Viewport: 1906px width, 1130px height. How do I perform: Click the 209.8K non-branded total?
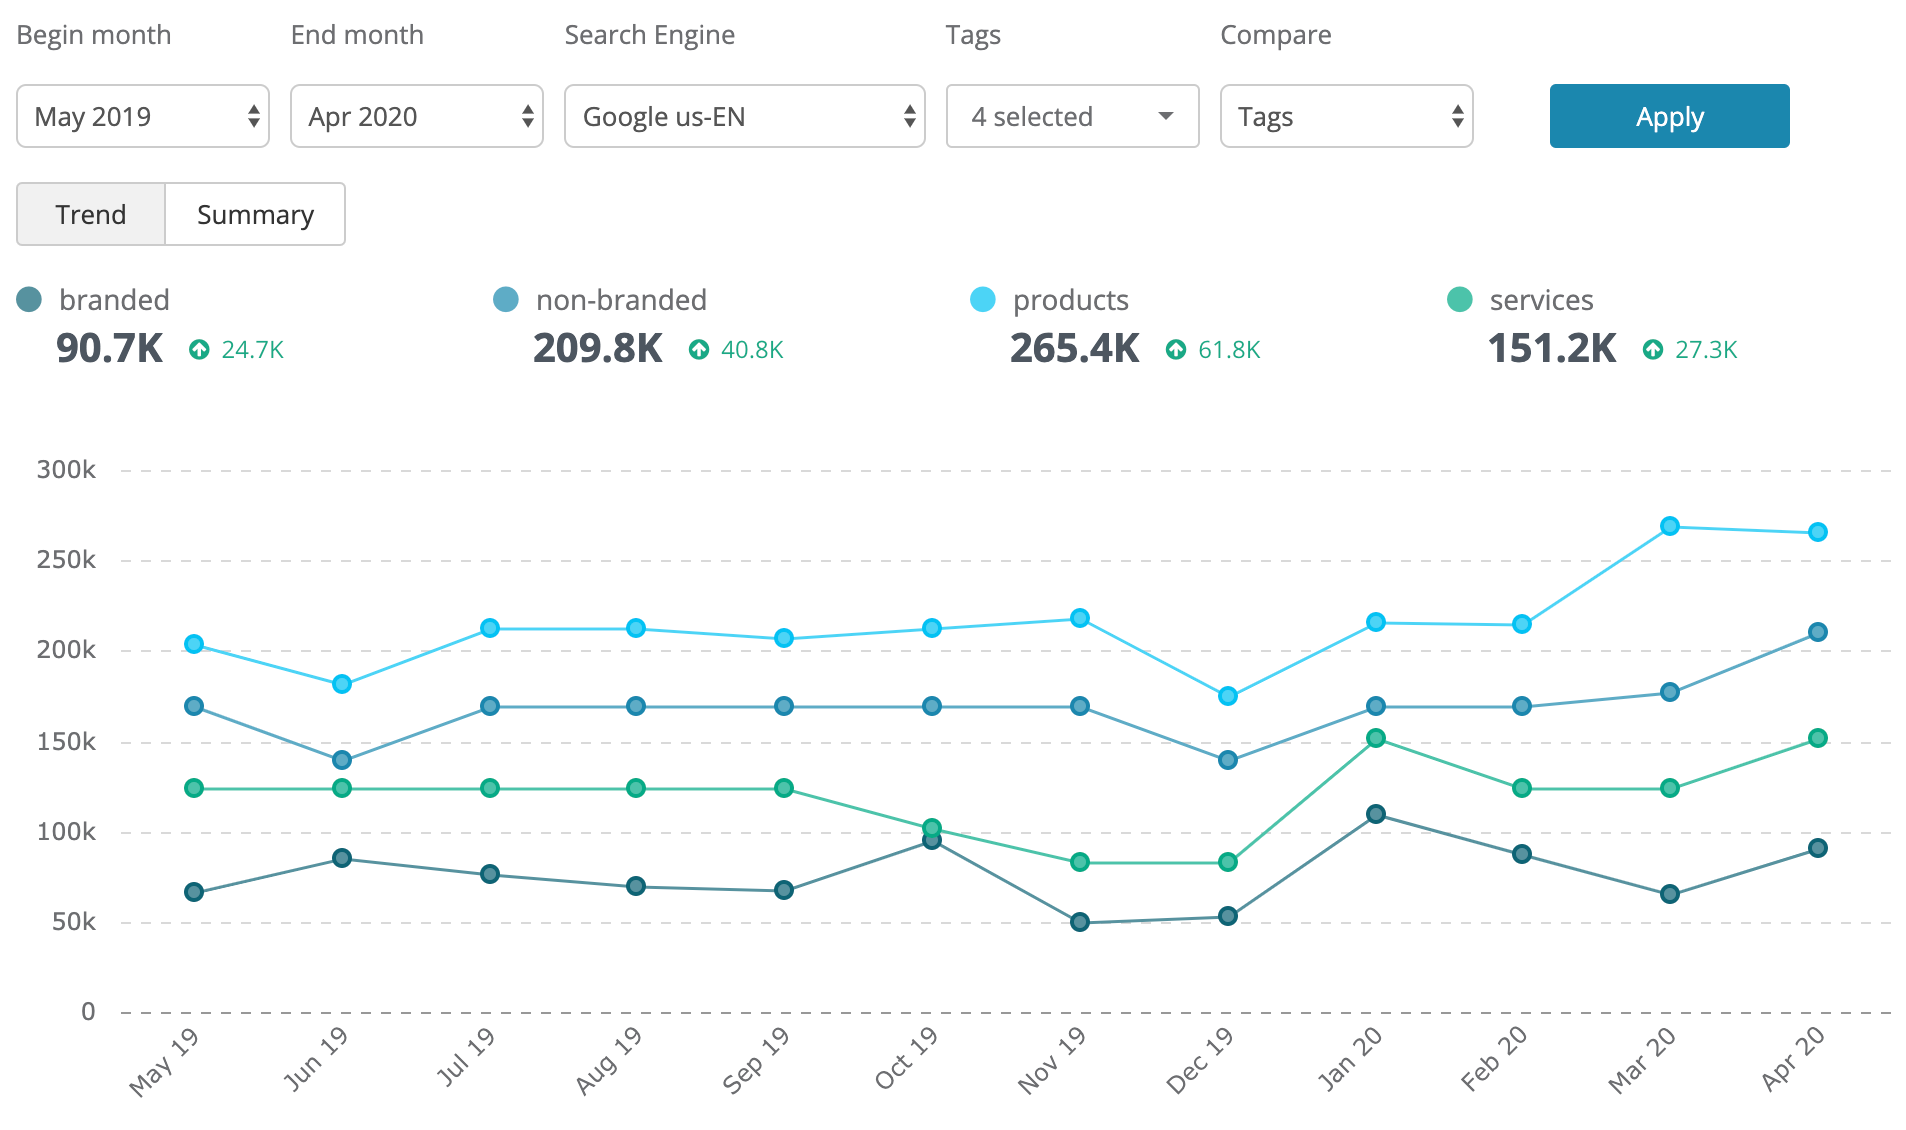tap(597, 350)
